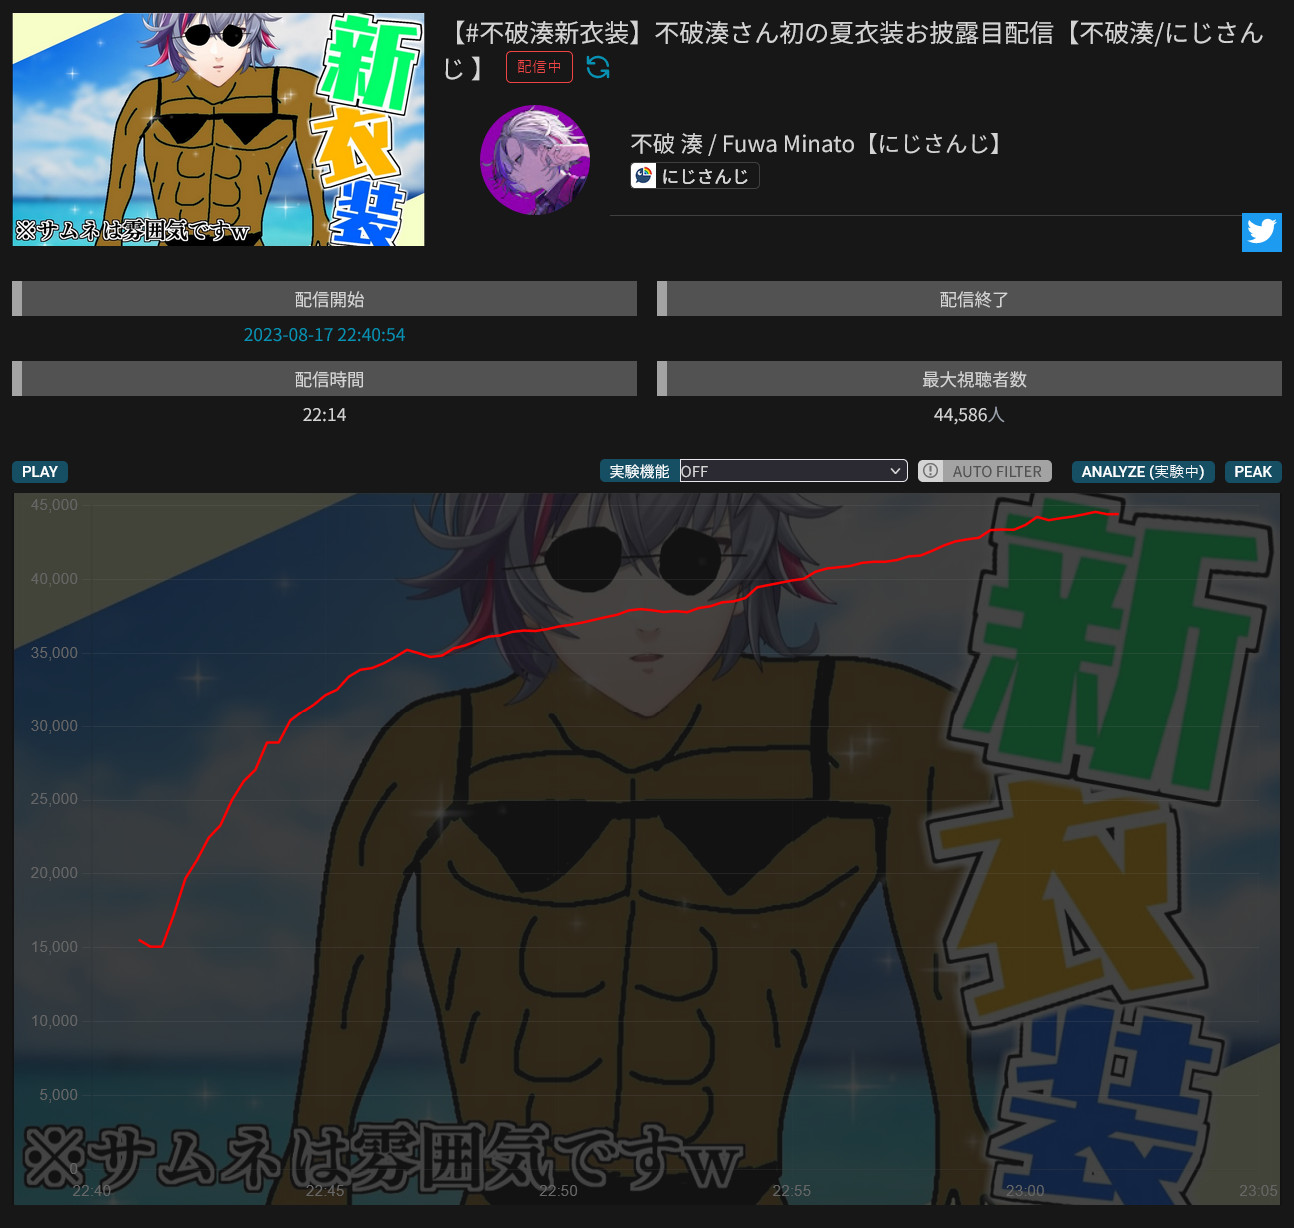Click the 15,000 y-axis label
The height and width of the screenshot is (1228, 1294).
tap(54, 947)
